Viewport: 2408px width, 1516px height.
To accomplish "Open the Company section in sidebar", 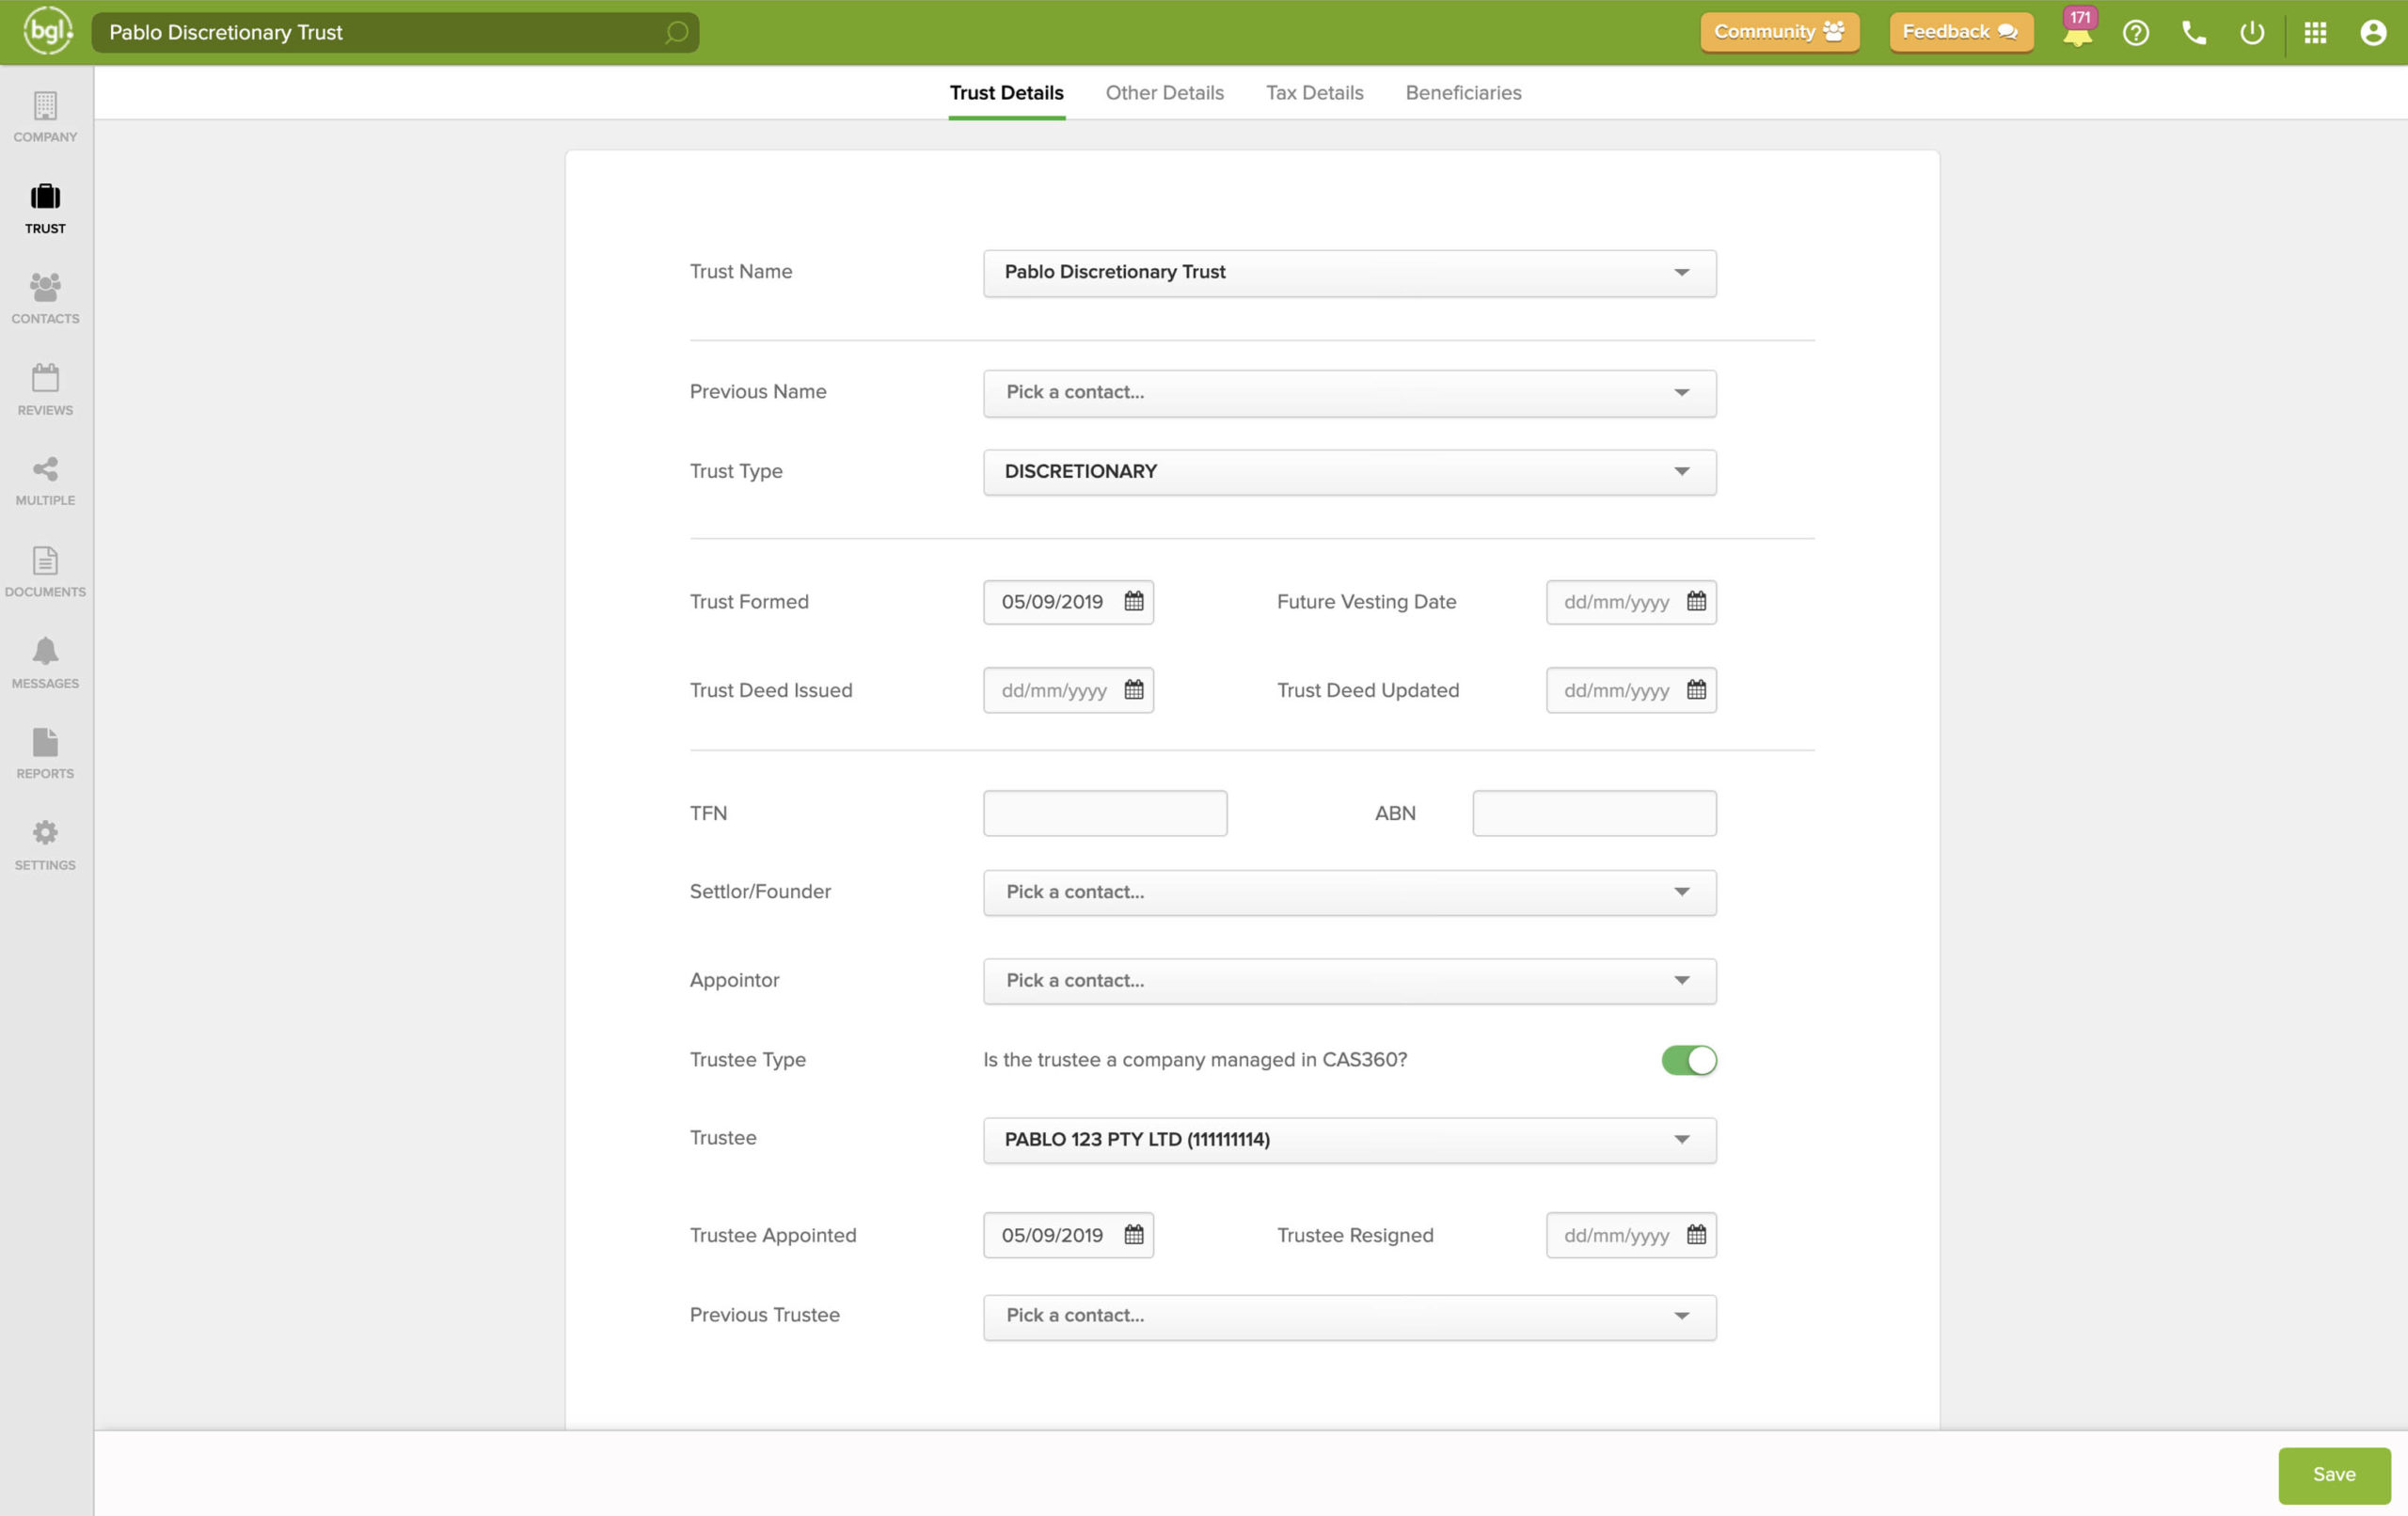I will [x=45, y=116].
